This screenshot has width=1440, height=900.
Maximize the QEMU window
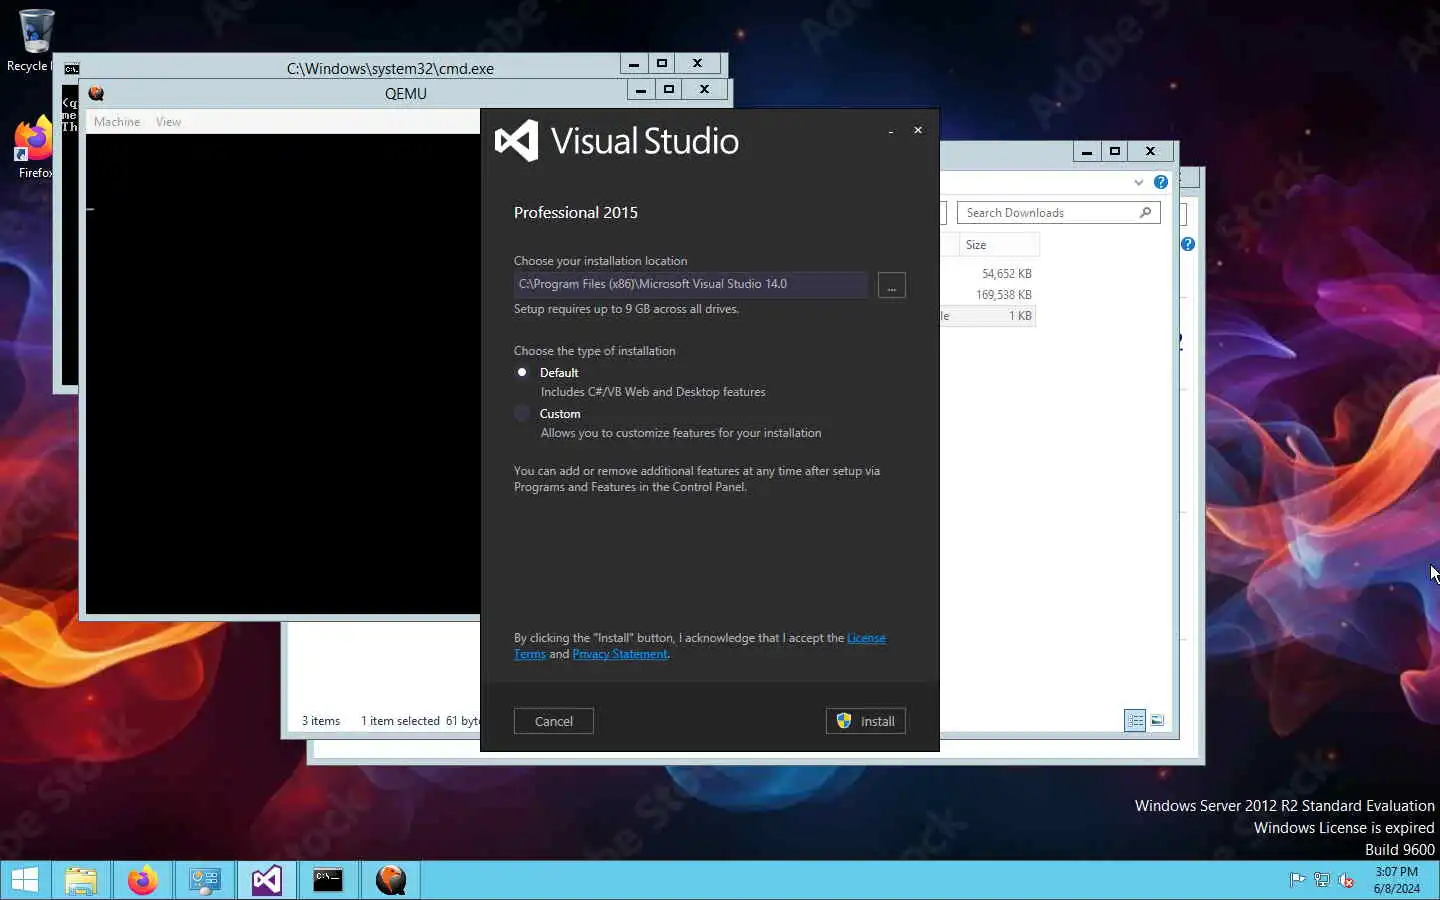[669, 90]
